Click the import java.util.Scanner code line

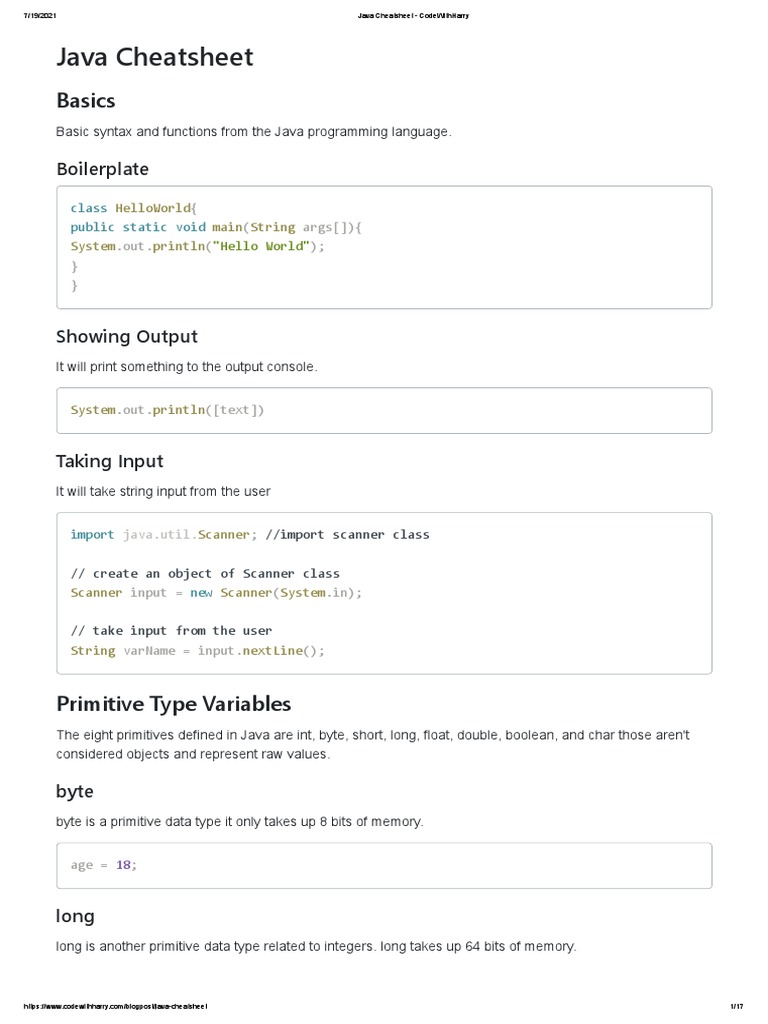(x=250, y=534)
